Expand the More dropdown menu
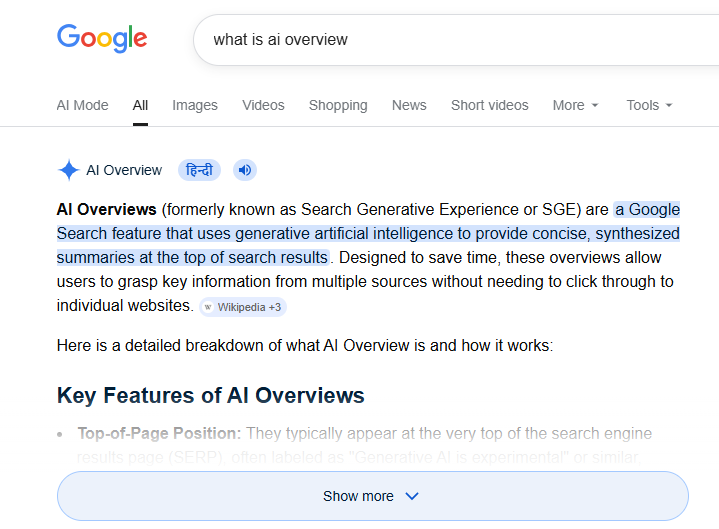Image resolution: width=719 pixels, height=529 pixels. (x=575, y=105)
